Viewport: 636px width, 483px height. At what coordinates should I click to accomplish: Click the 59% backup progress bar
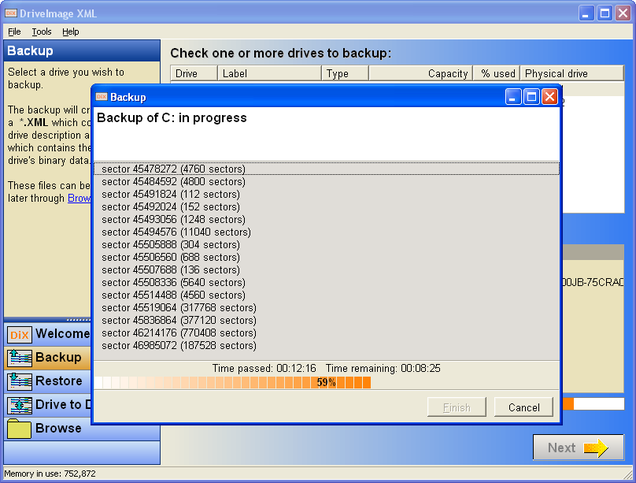327,382
